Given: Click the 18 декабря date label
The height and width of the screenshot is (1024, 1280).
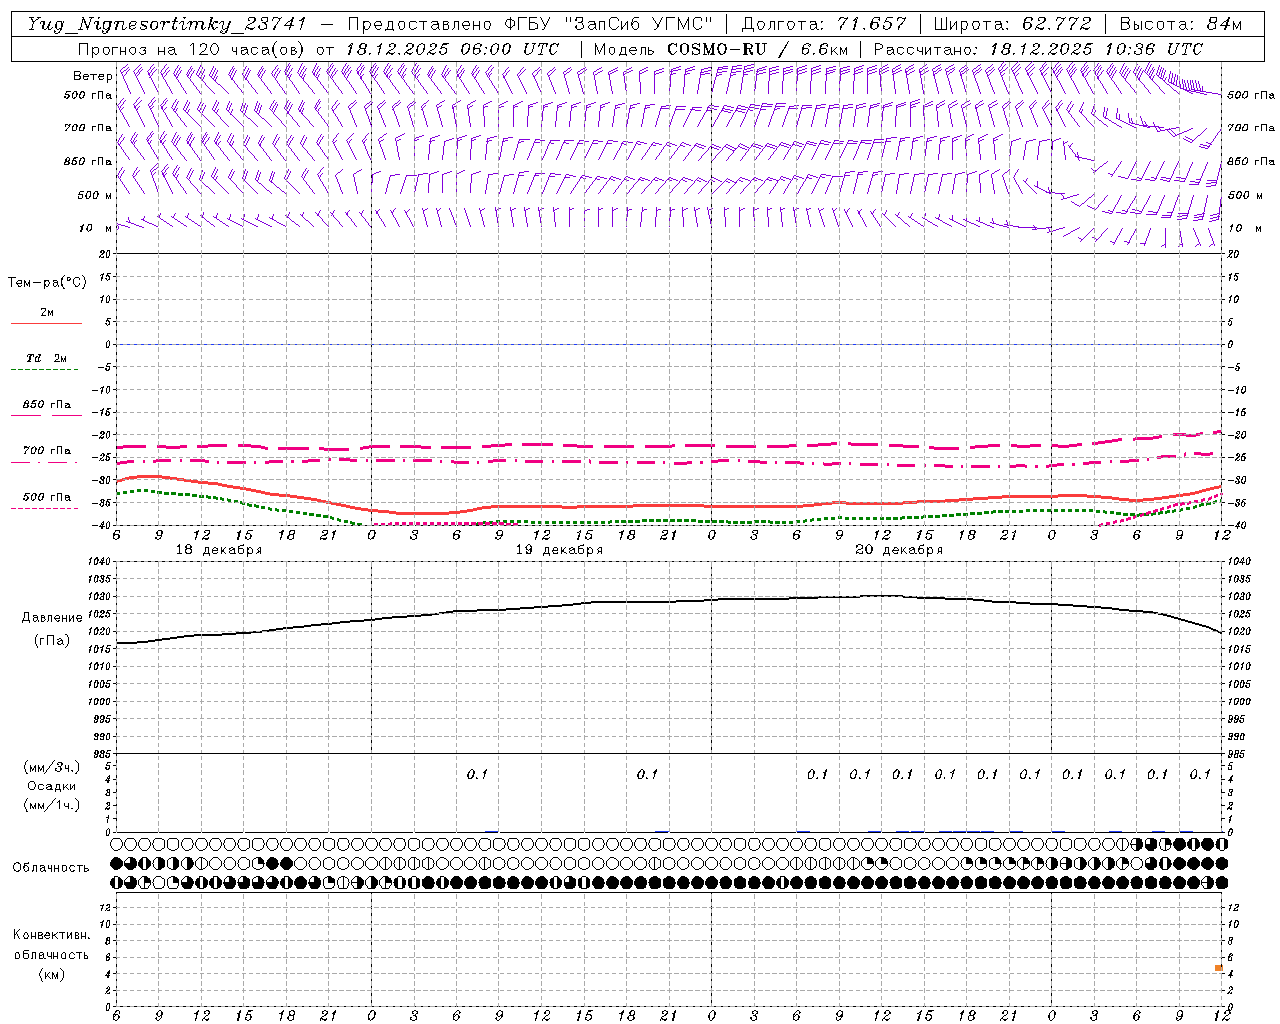Looking at the screenshot, I should click(x=219, y=550).
